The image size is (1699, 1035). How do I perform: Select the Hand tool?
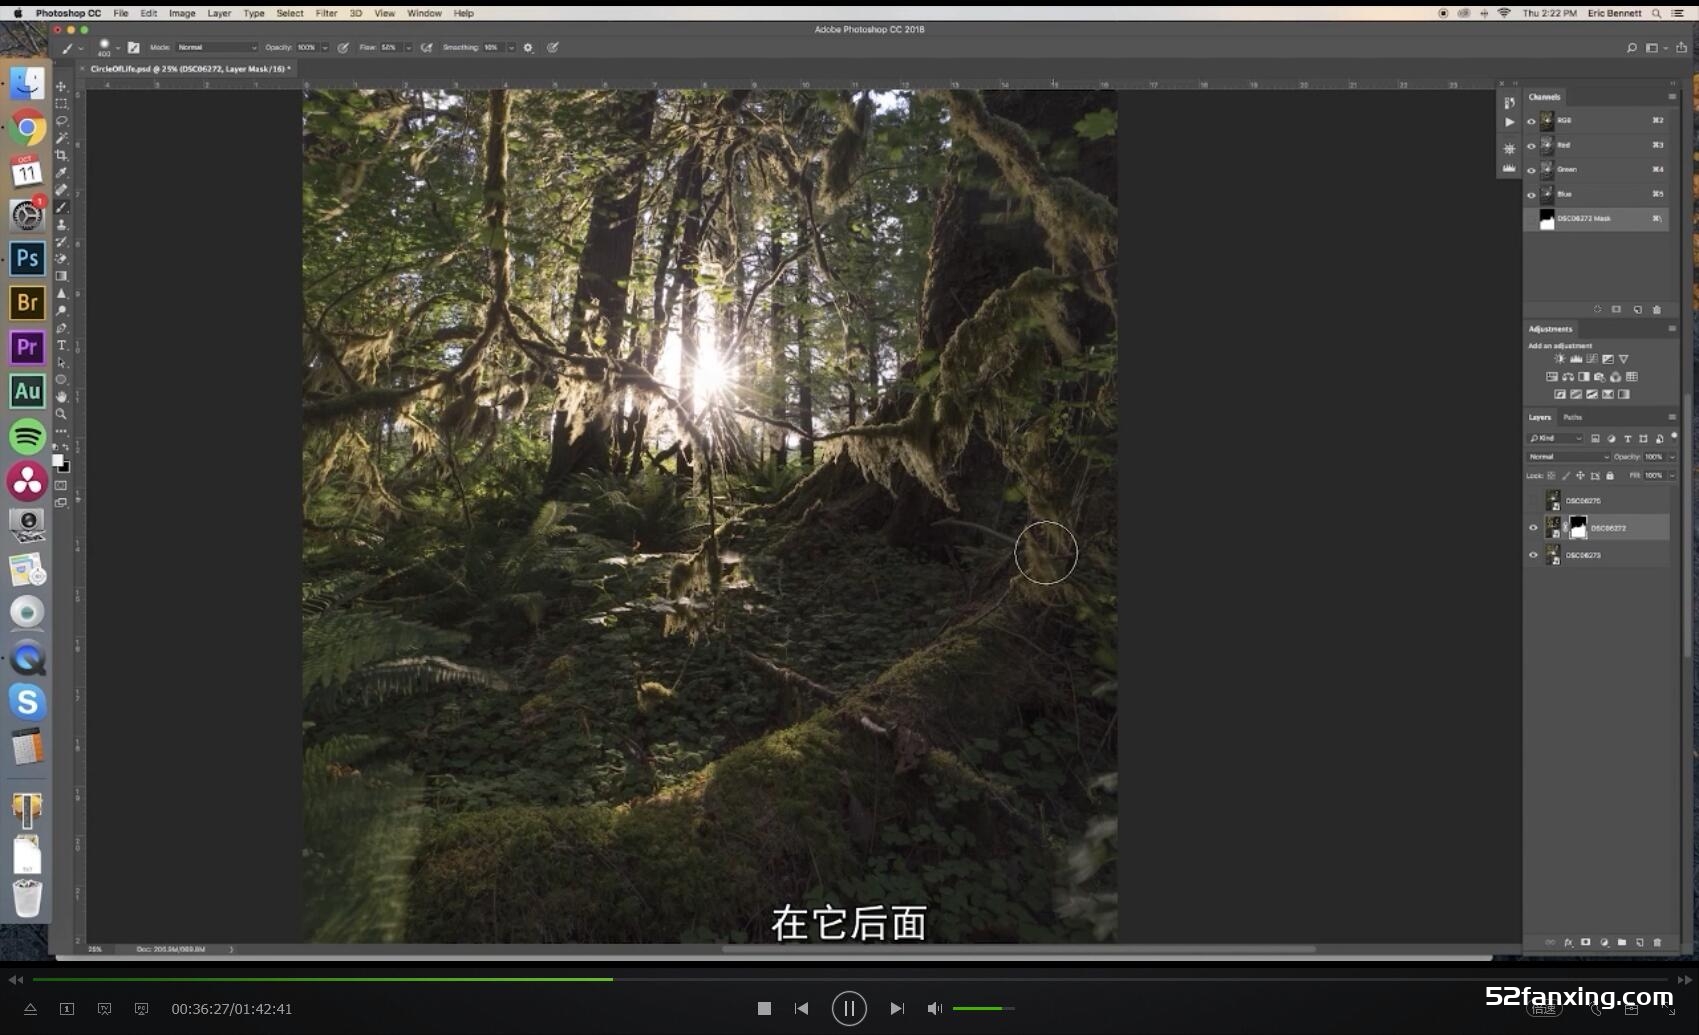tap(61, 397)
